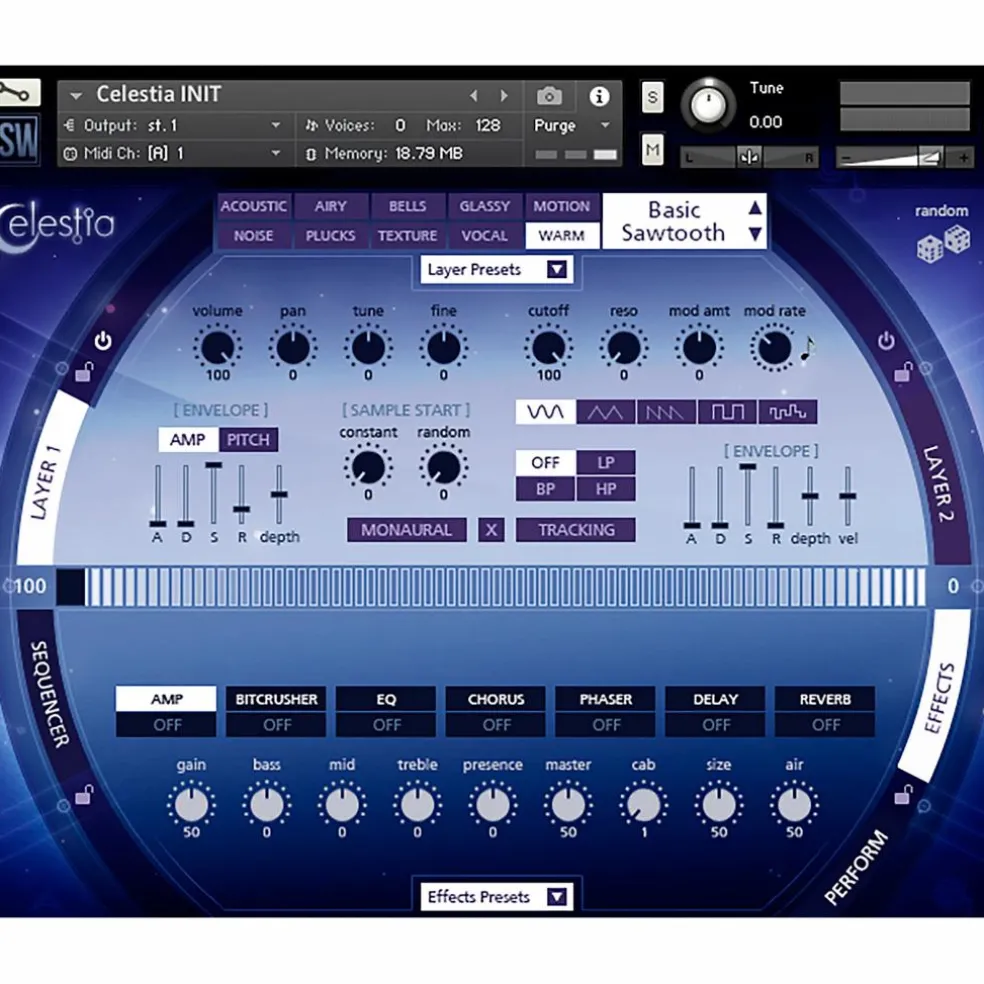
Task: Select previous sound with the up arrow
Action: point(755,208)
